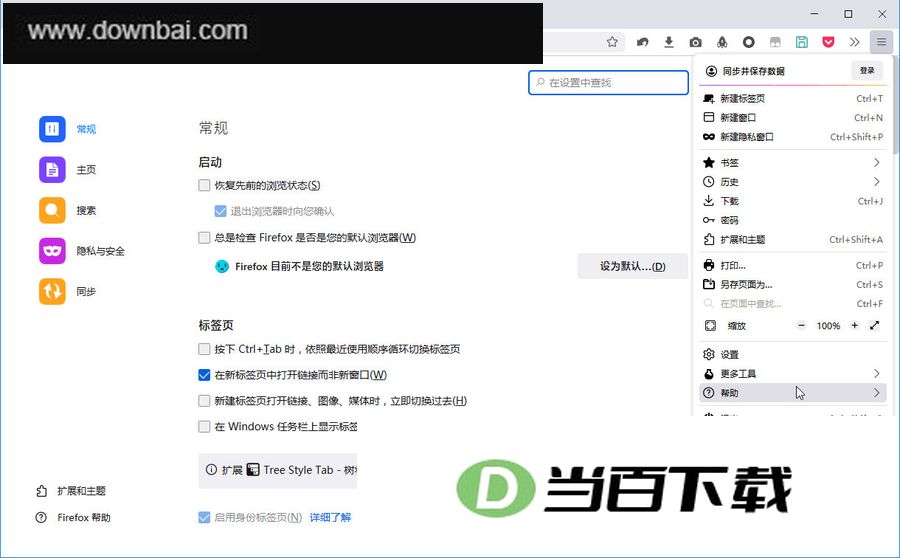The height and width of the screenshot is (558, 900).
Task: Toggle 启用身份标签页 checkbox
Action: coord(204,517)
